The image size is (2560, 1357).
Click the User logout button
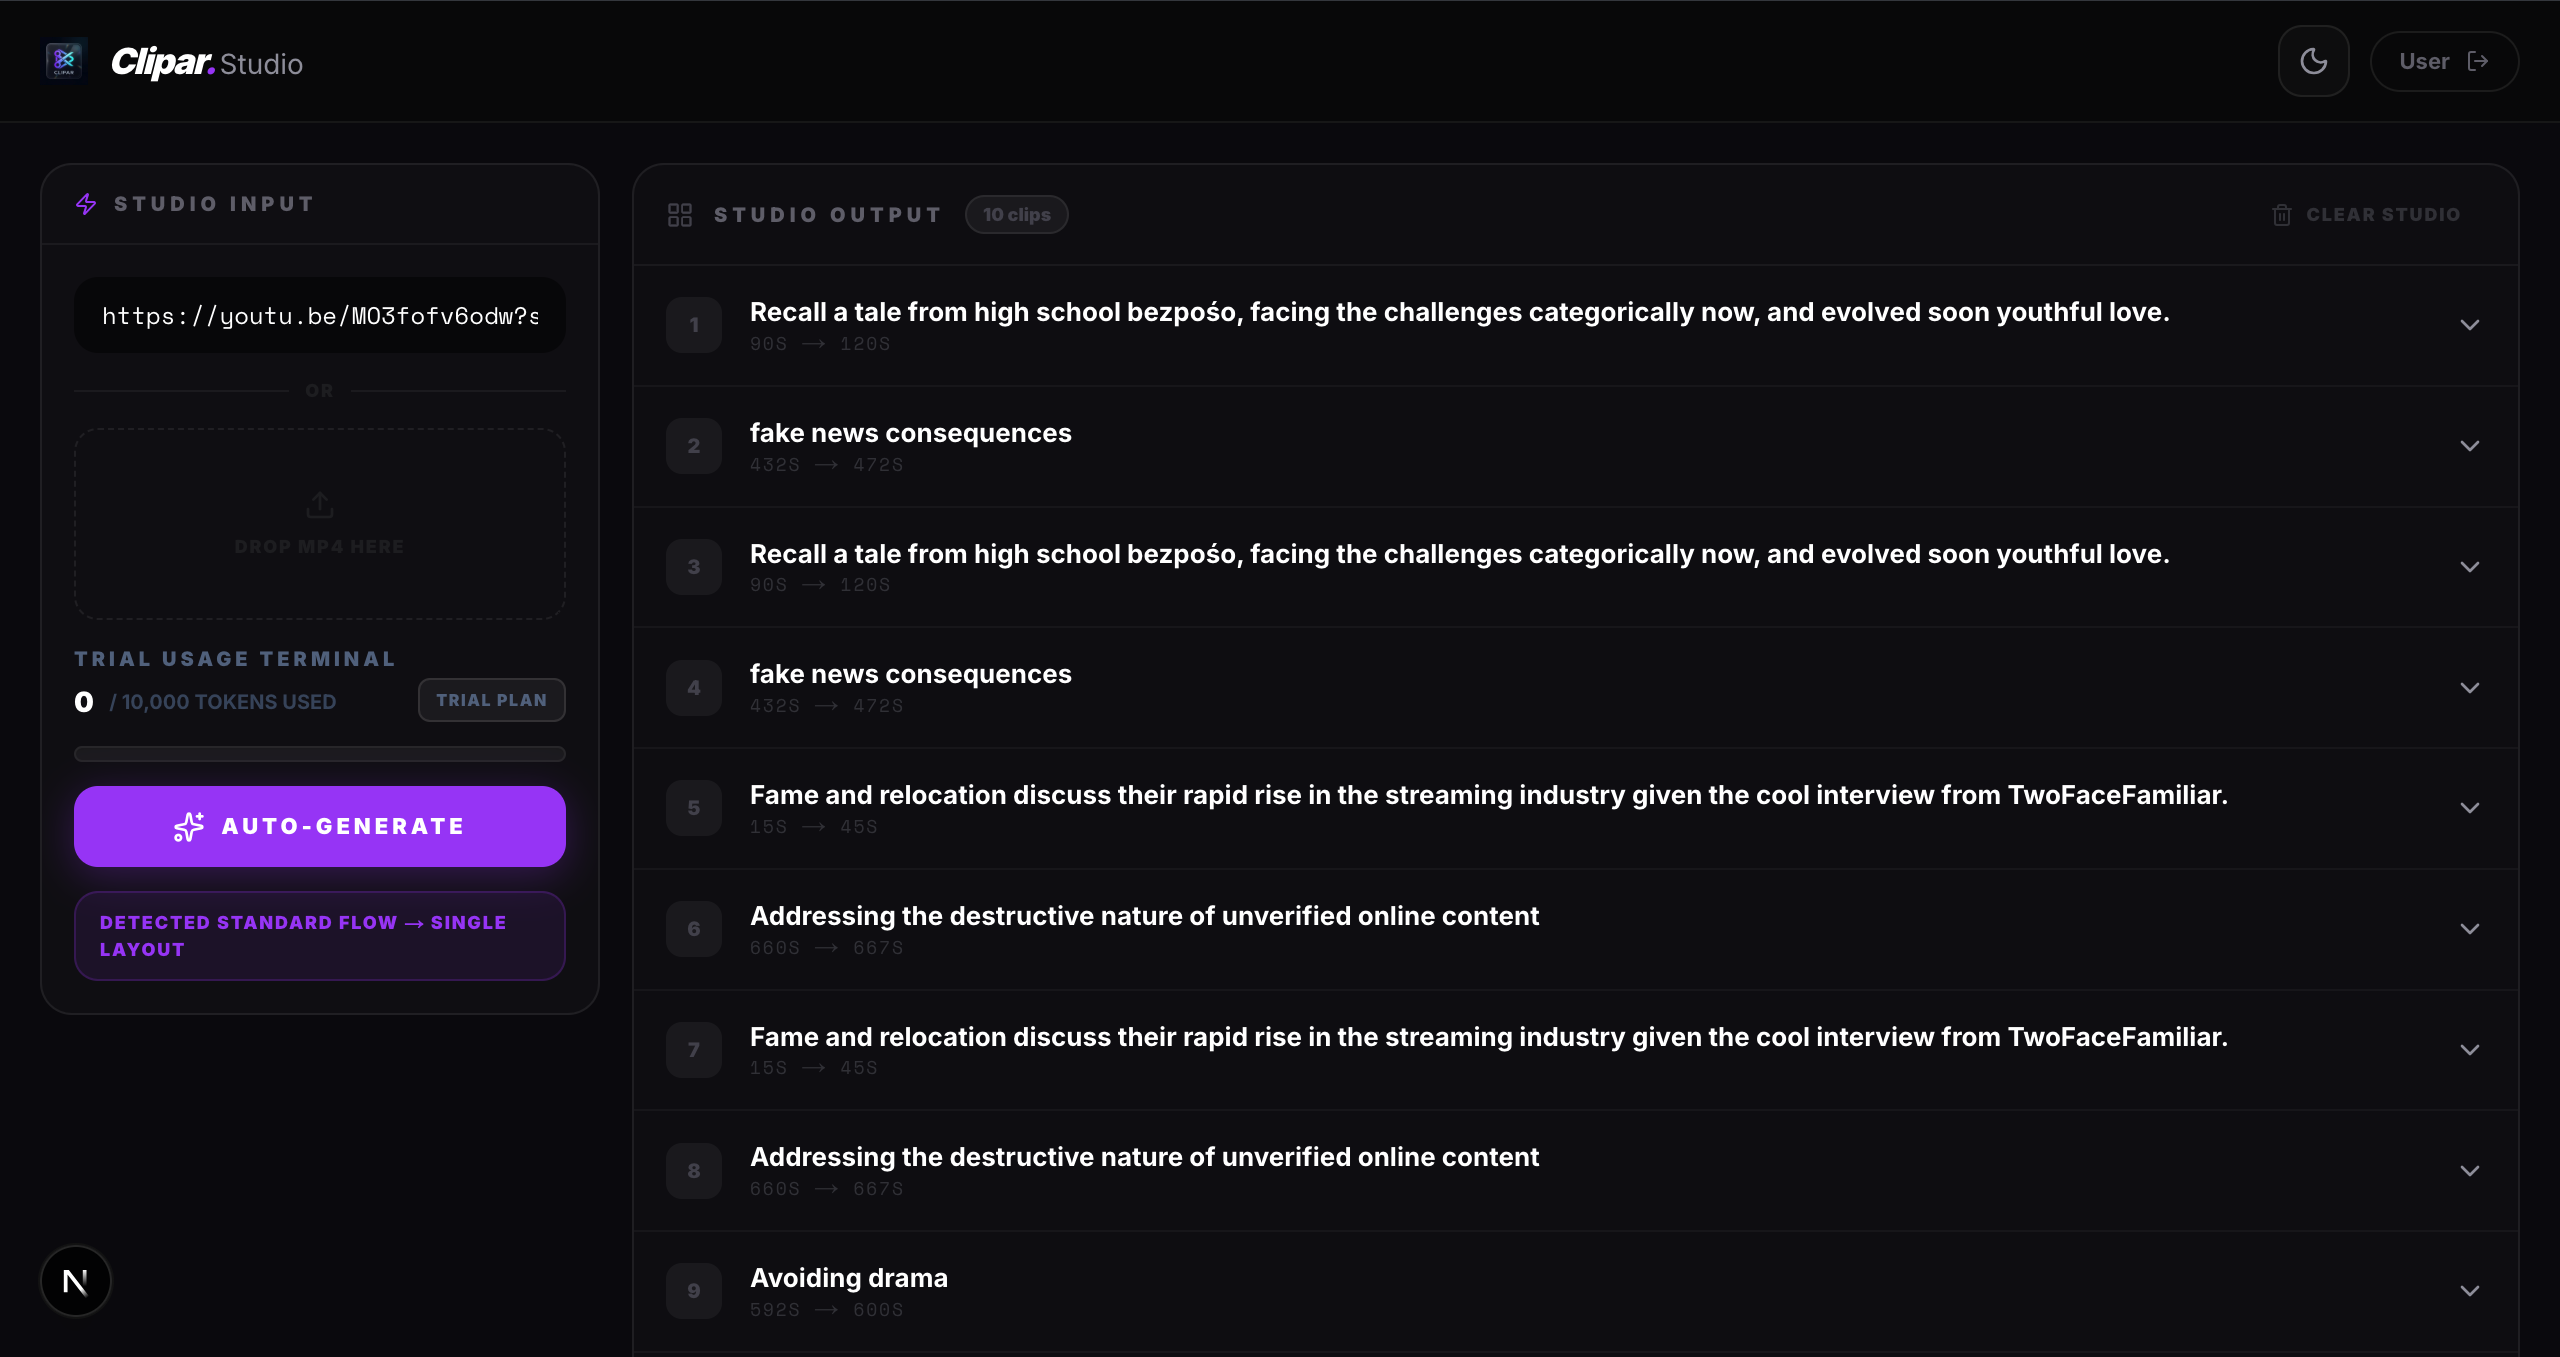(x=2443, y=61)
